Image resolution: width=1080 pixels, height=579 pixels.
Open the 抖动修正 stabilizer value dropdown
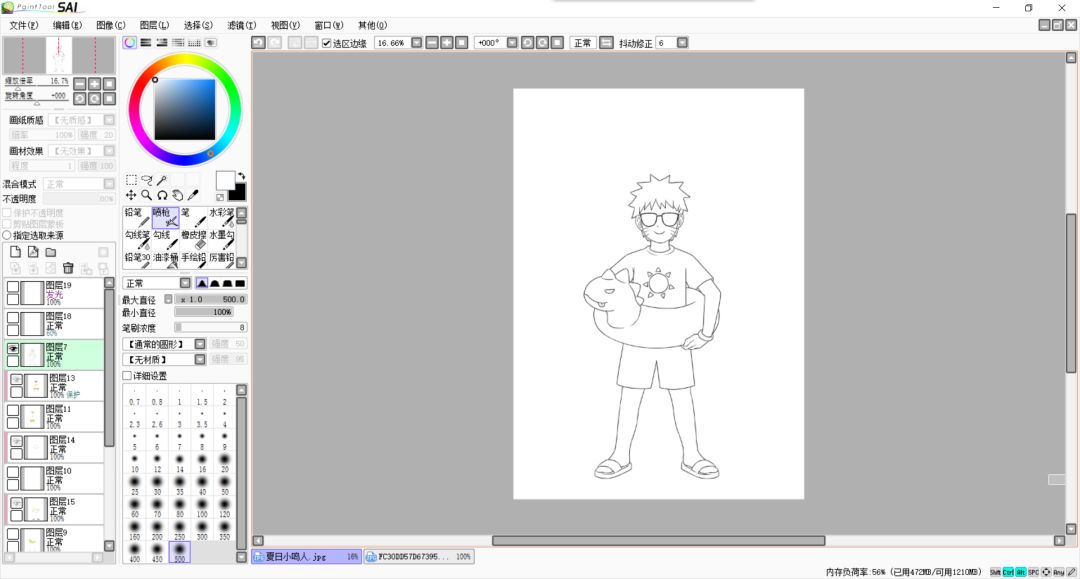tap(682, 43)
